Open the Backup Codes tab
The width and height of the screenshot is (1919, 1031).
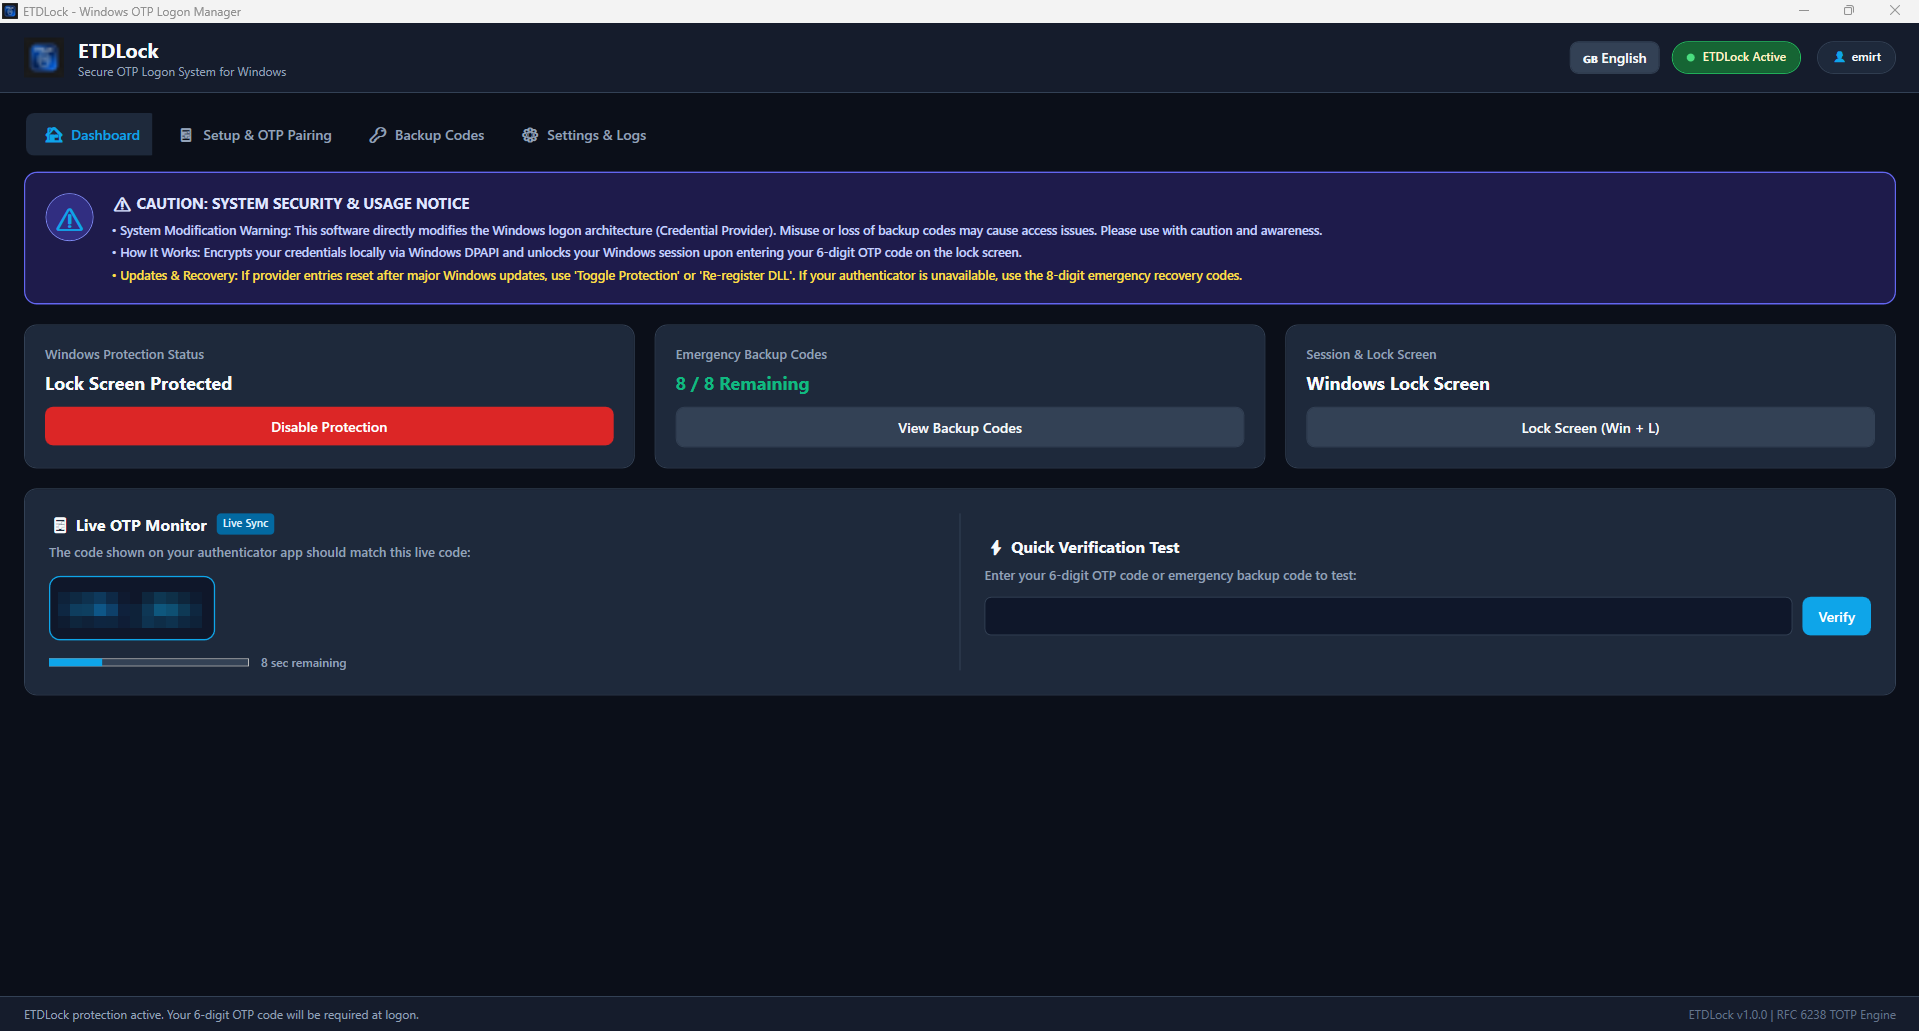(x=427, y=135)
